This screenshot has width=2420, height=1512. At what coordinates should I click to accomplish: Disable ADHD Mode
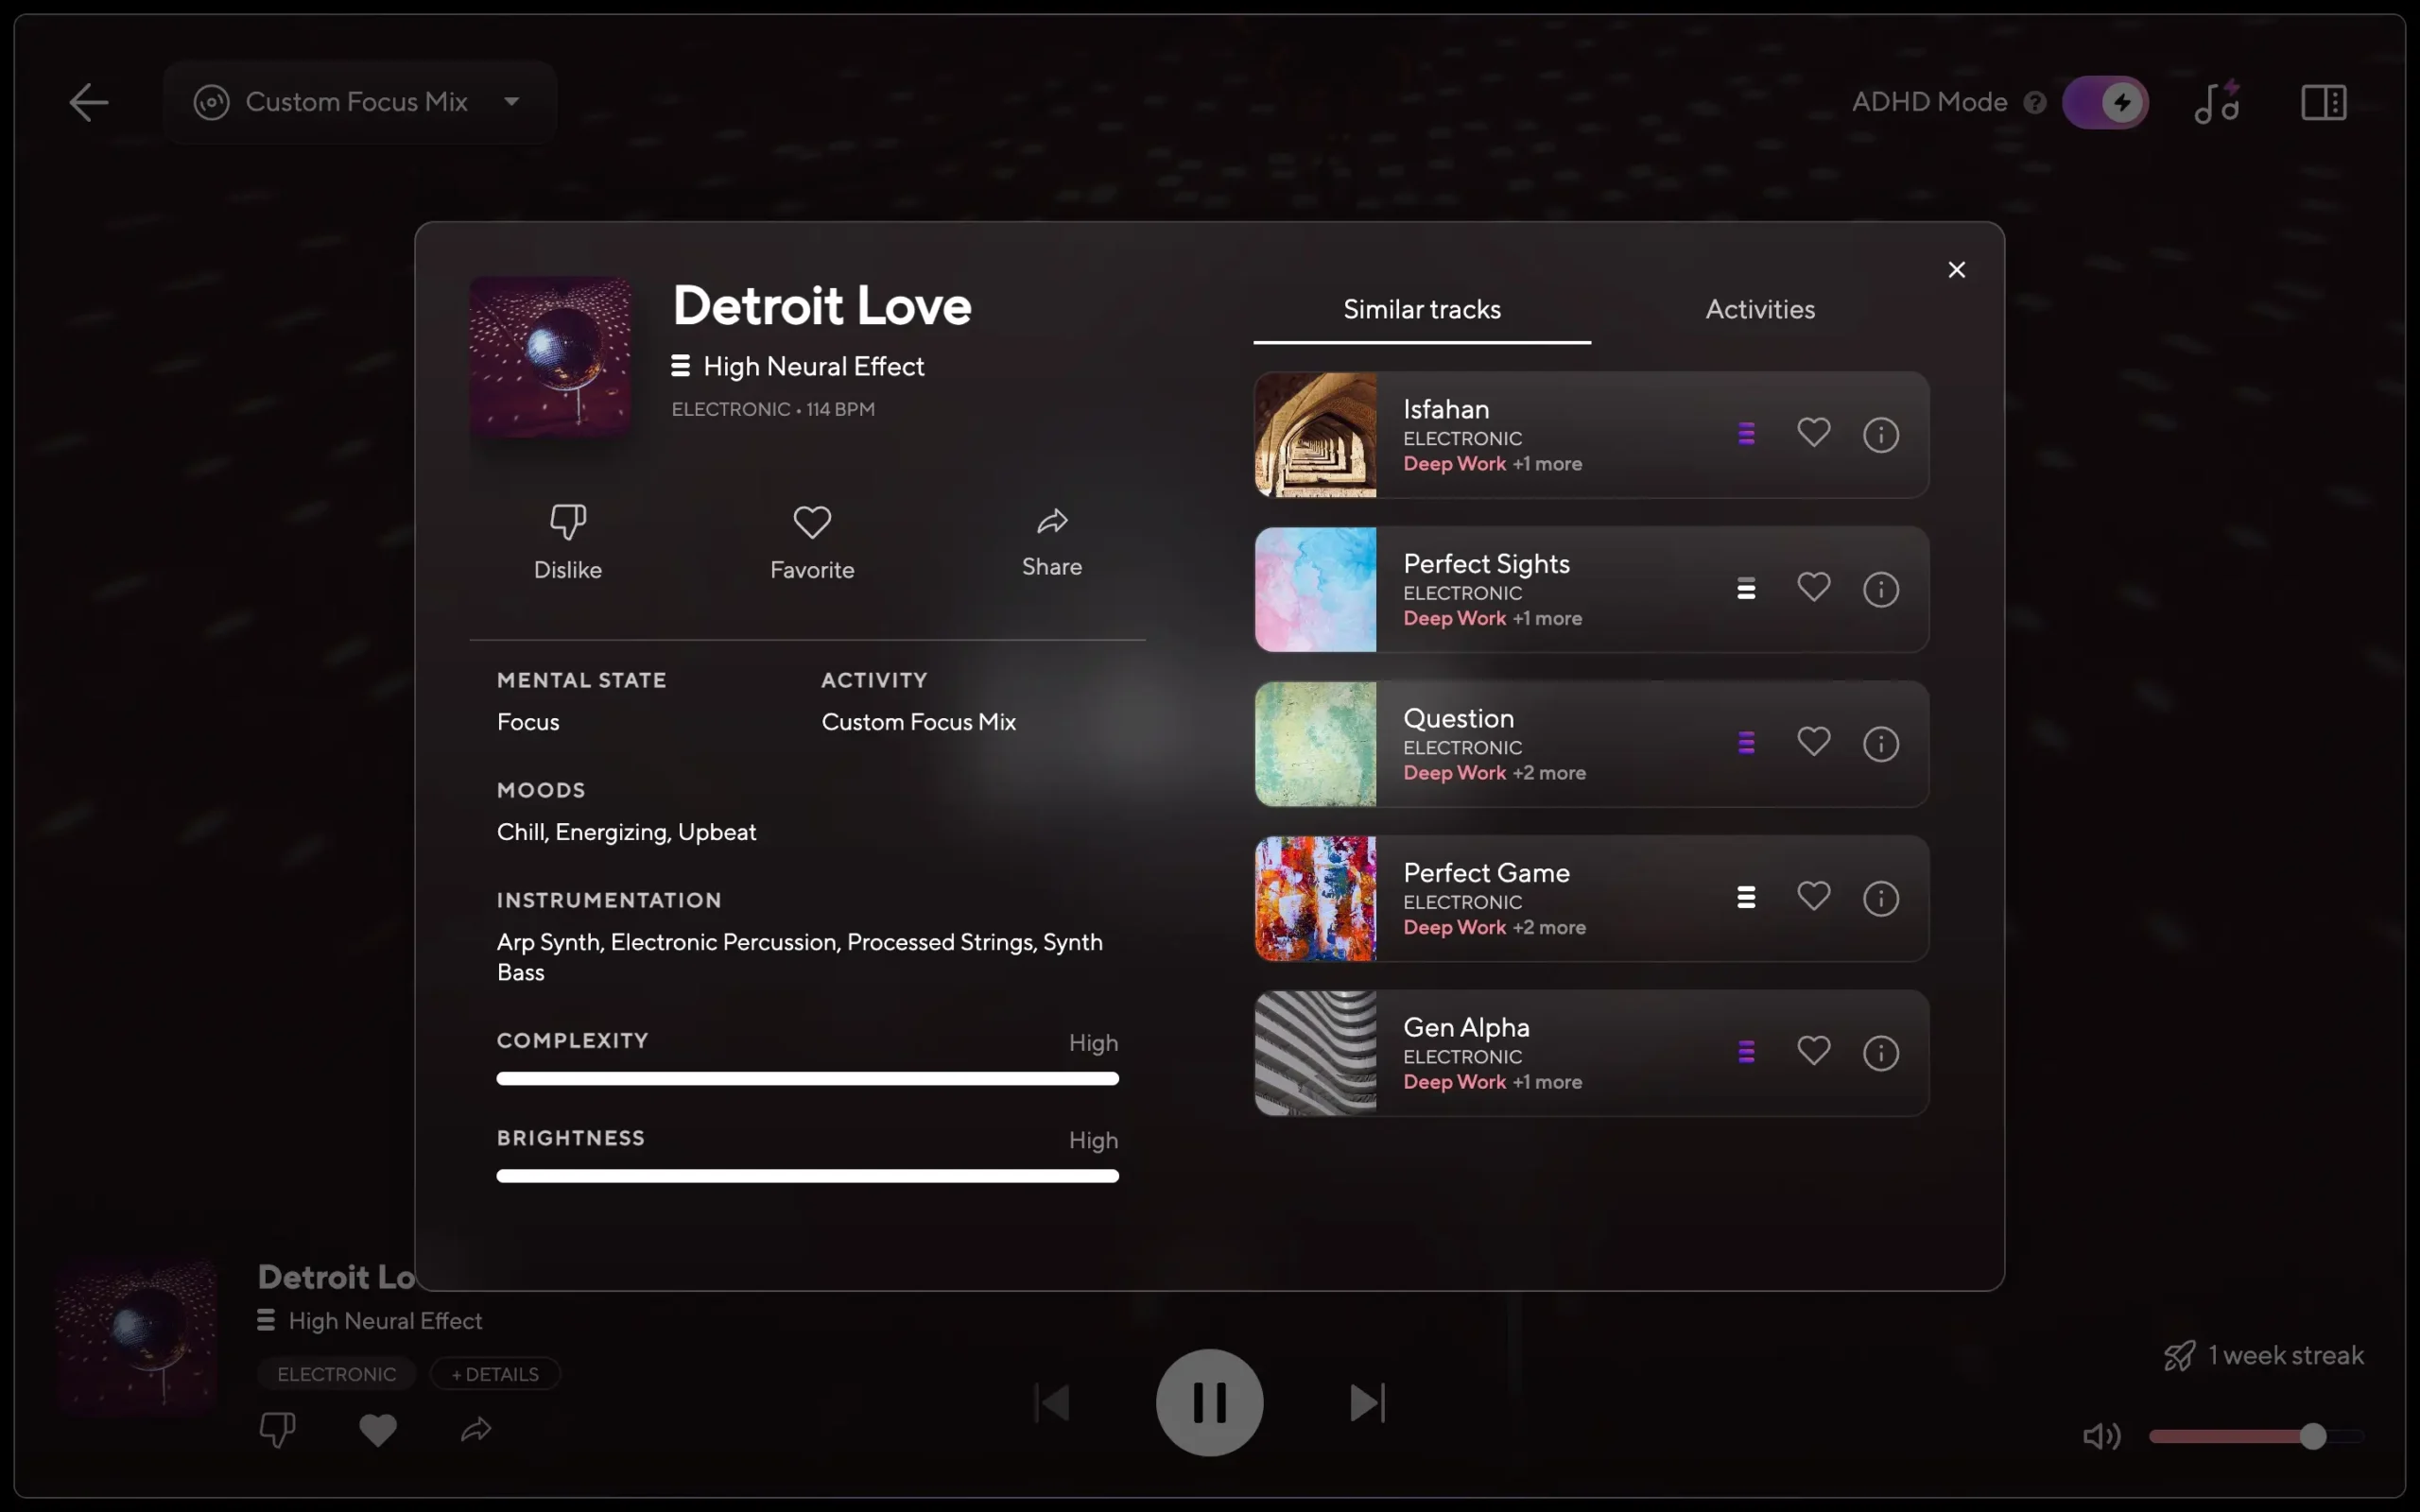pos(2105,101)
